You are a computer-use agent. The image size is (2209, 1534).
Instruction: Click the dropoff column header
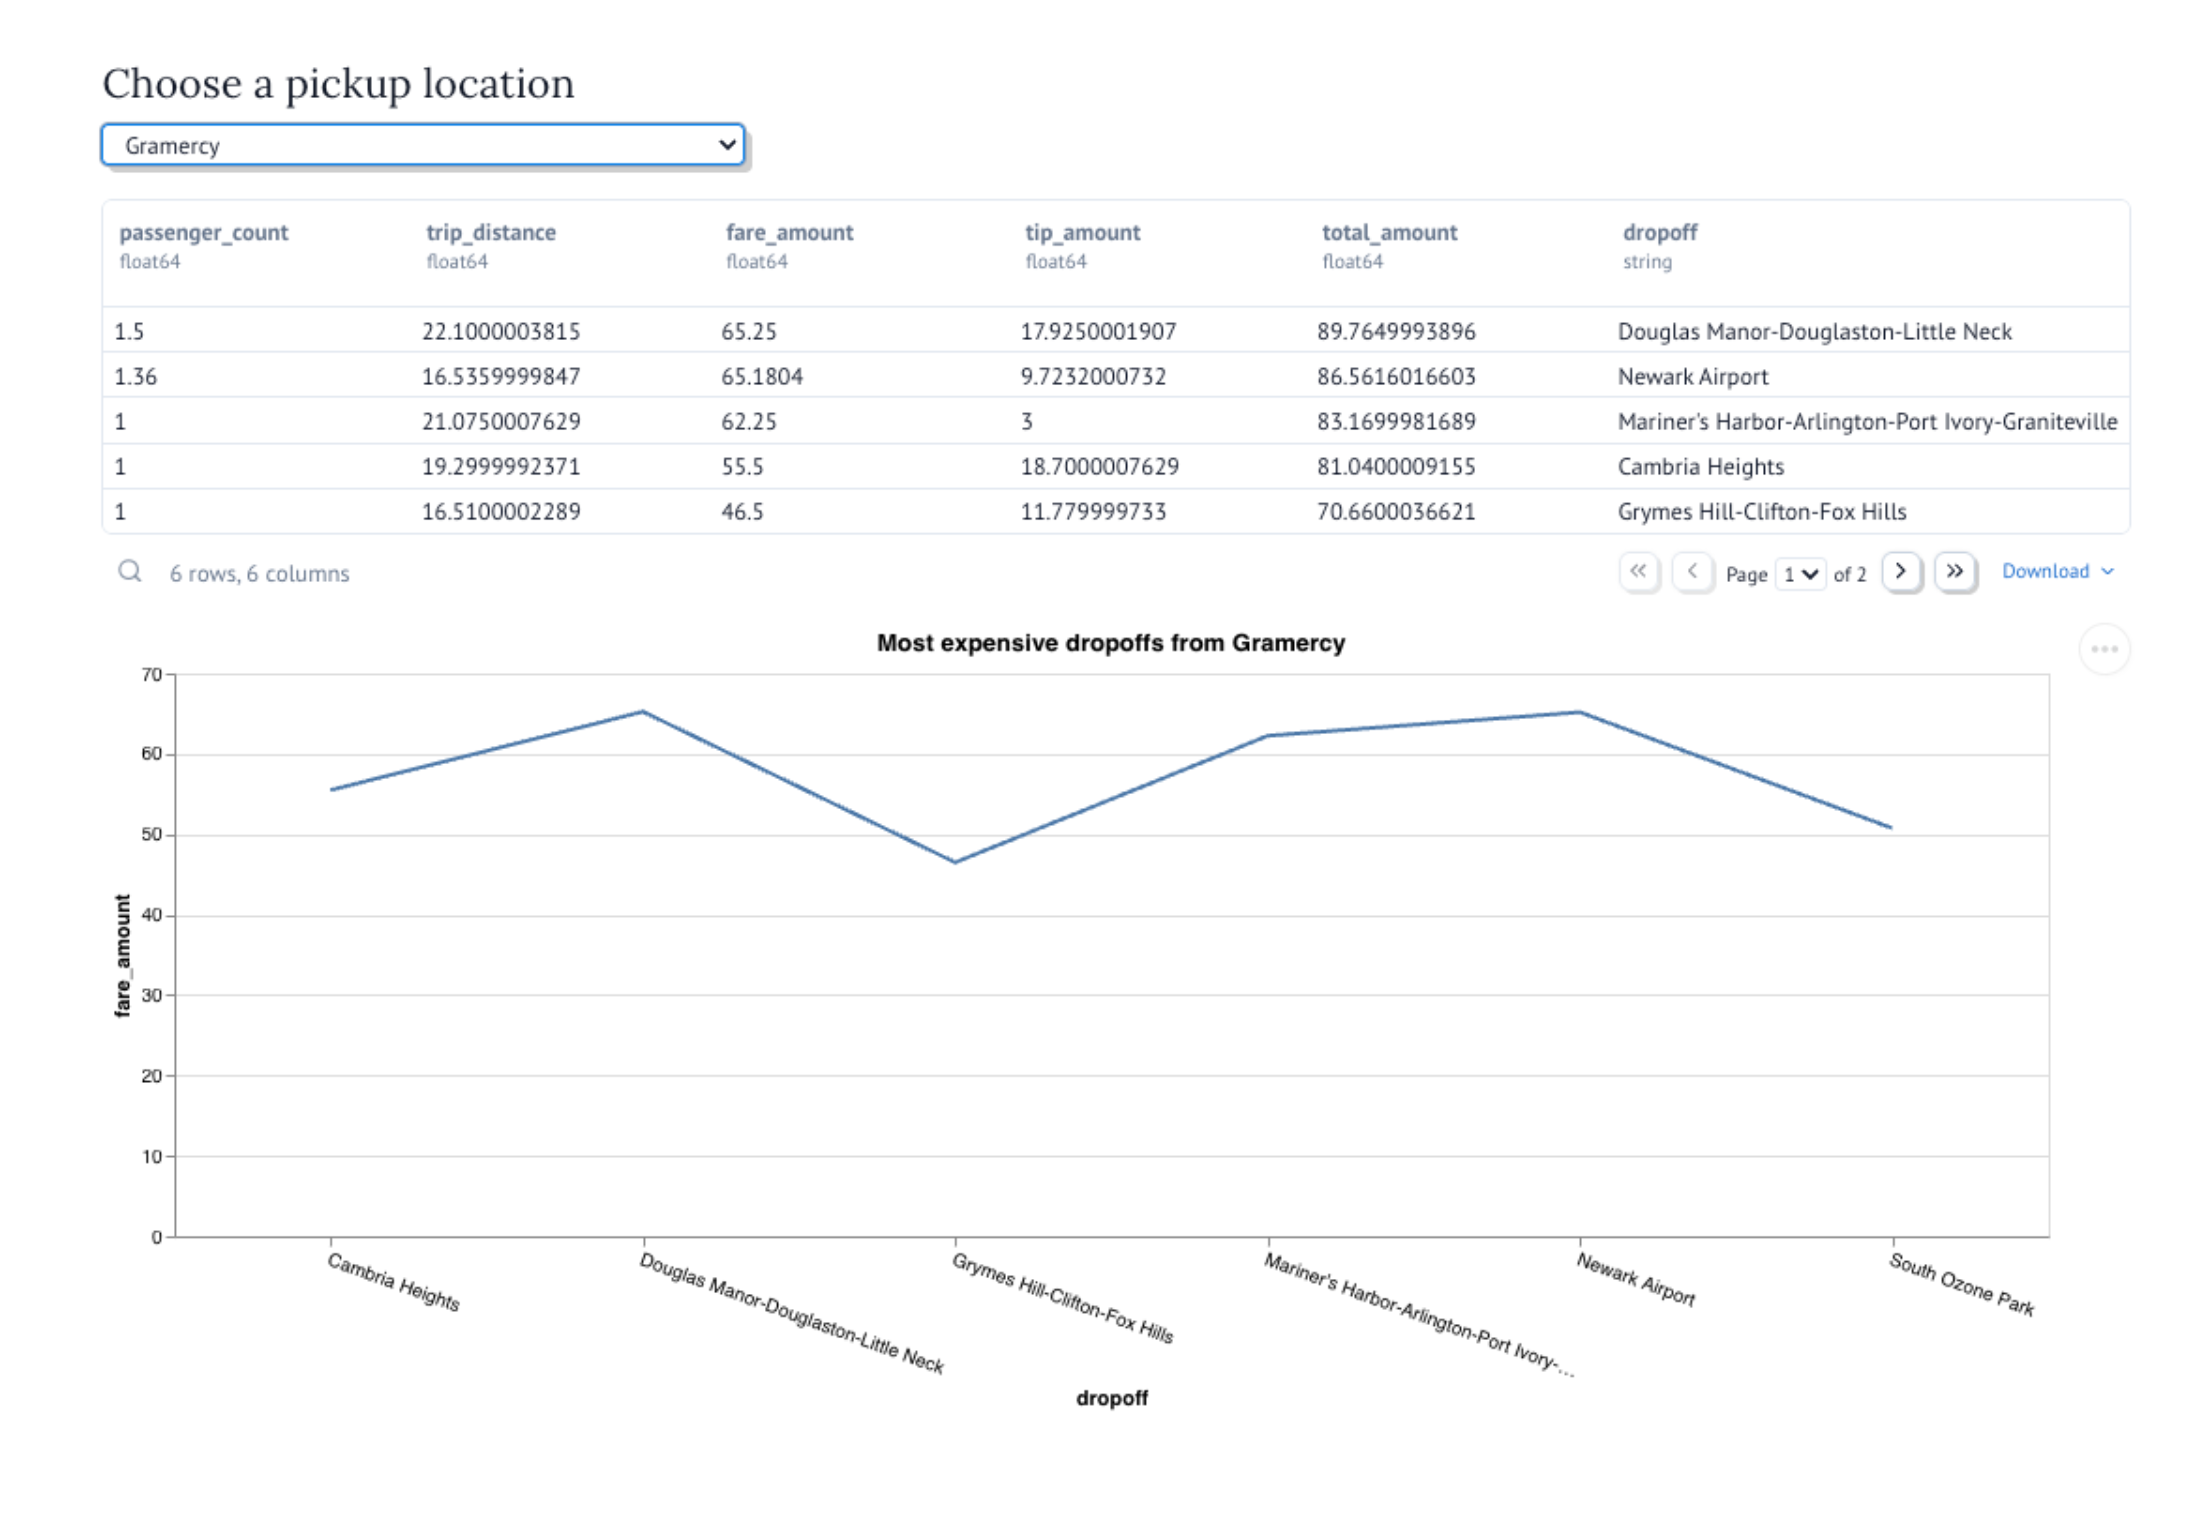1660,232
